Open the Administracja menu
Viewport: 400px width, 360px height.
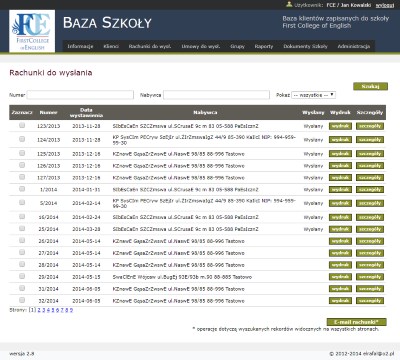(354, 46)
